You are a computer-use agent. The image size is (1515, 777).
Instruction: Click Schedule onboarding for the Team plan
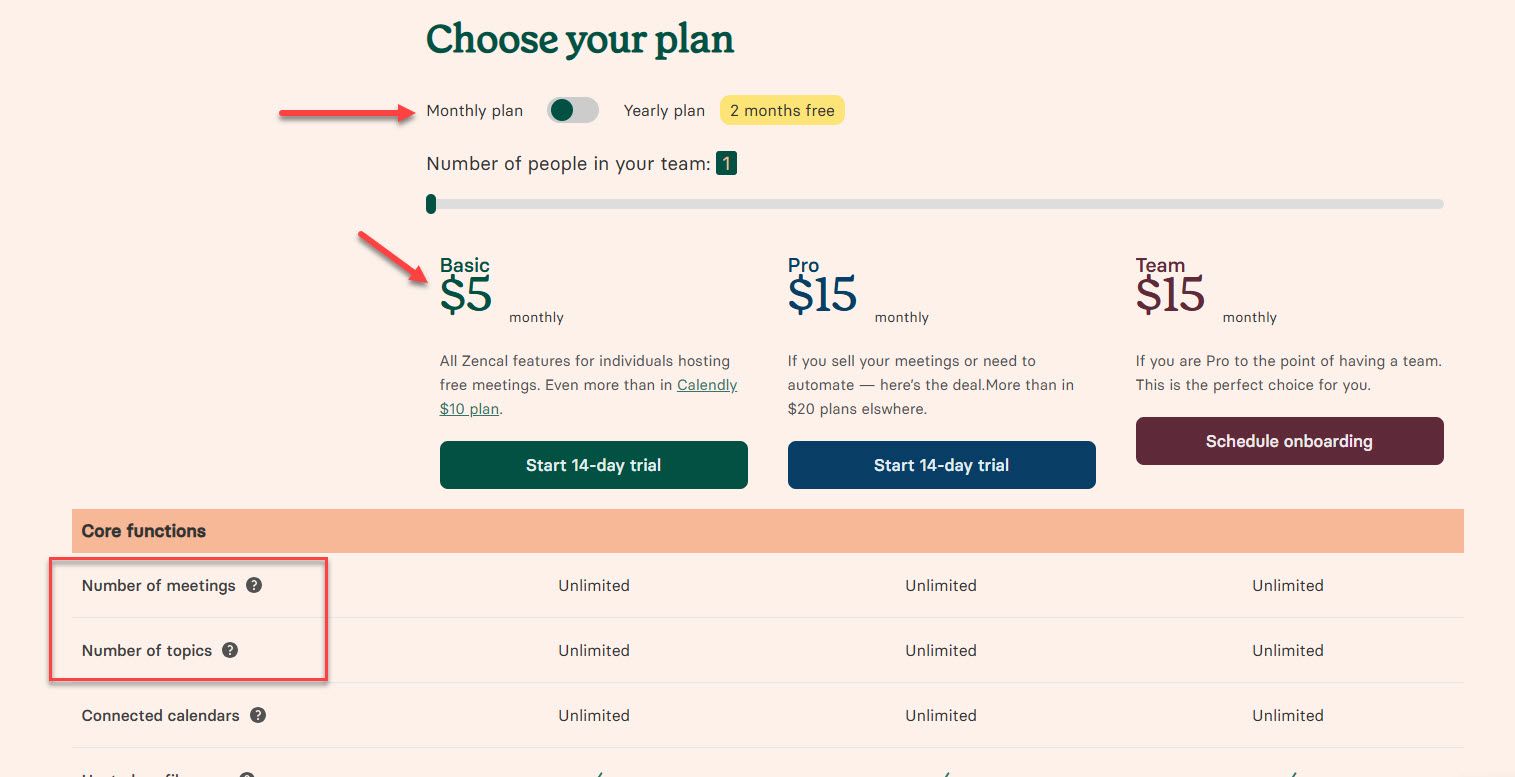tap(1289, 440)
